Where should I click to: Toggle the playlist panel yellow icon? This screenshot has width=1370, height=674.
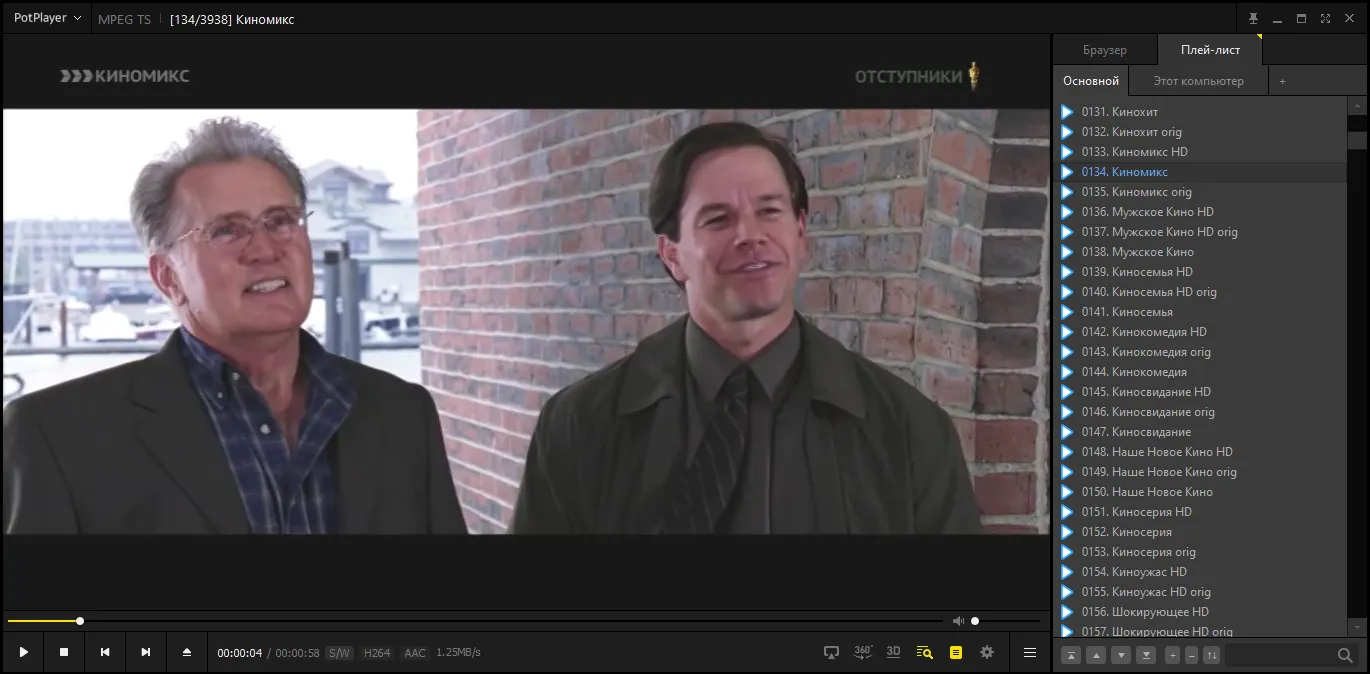(956, 652)
